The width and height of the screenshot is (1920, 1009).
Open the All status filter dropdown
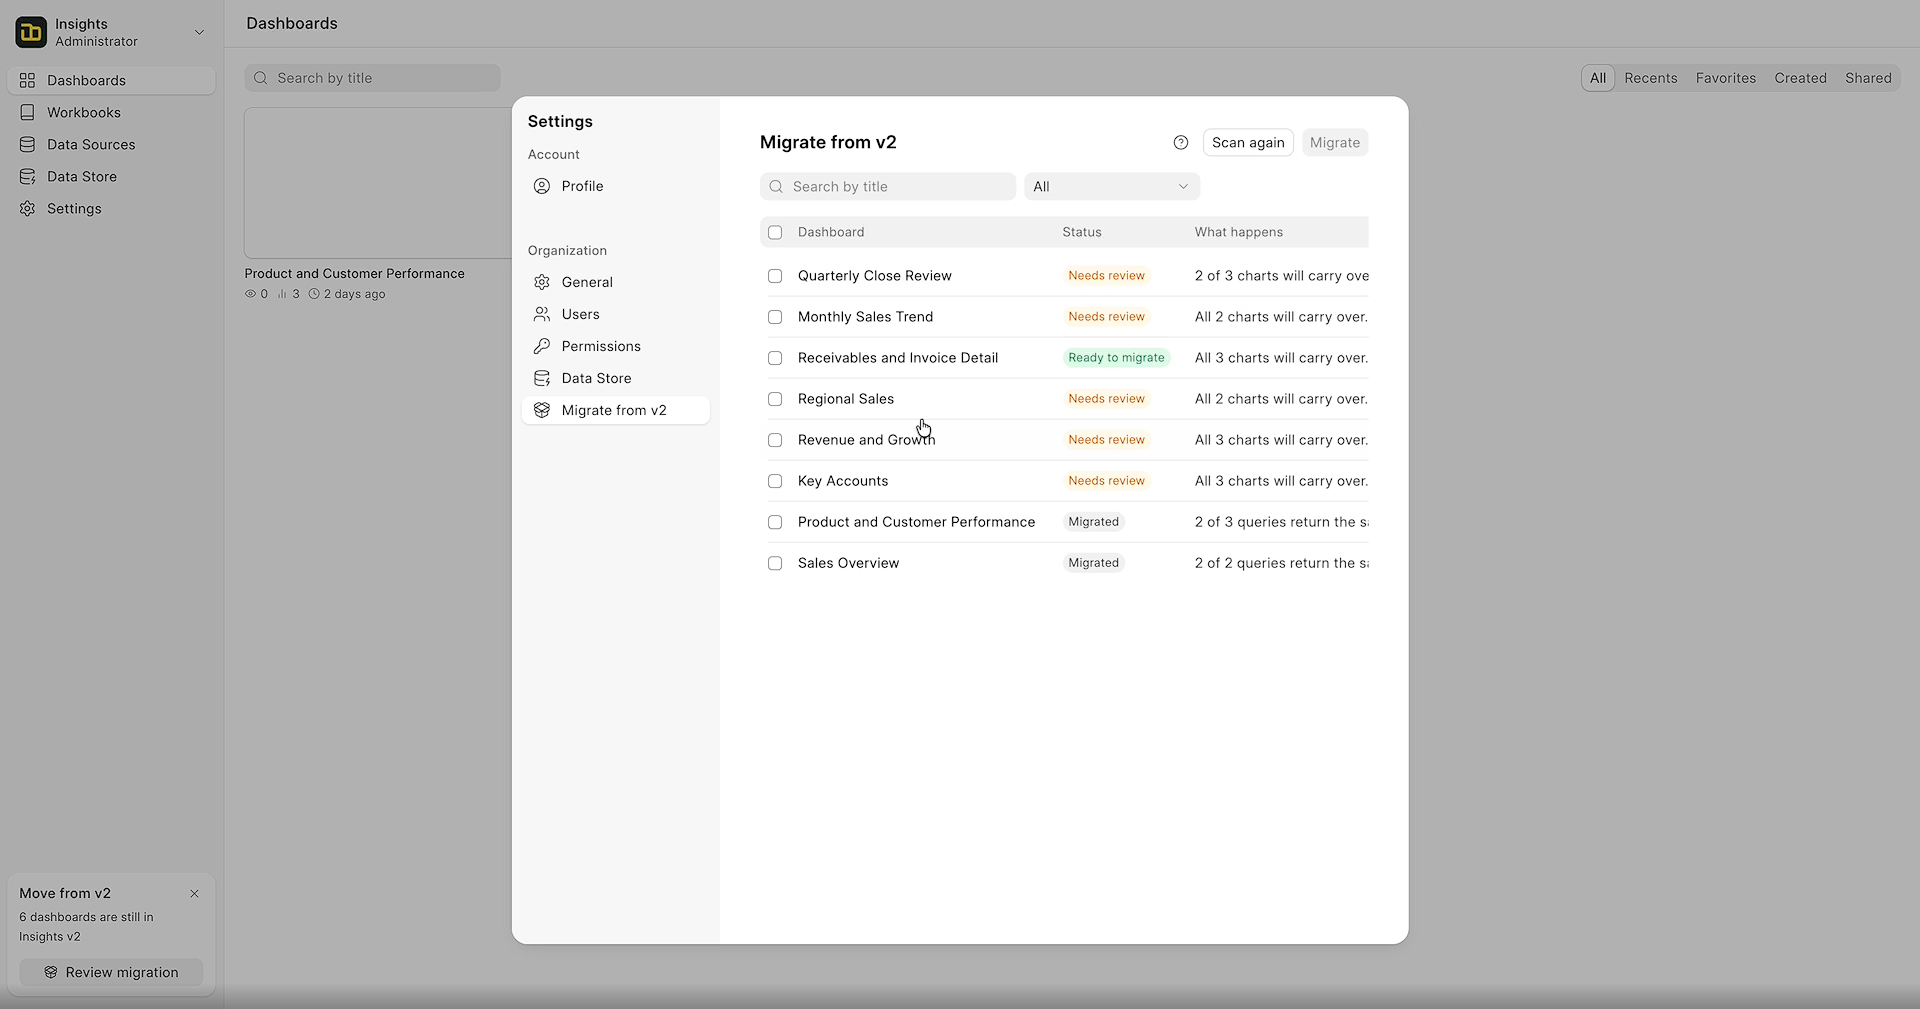point(1112,187)
